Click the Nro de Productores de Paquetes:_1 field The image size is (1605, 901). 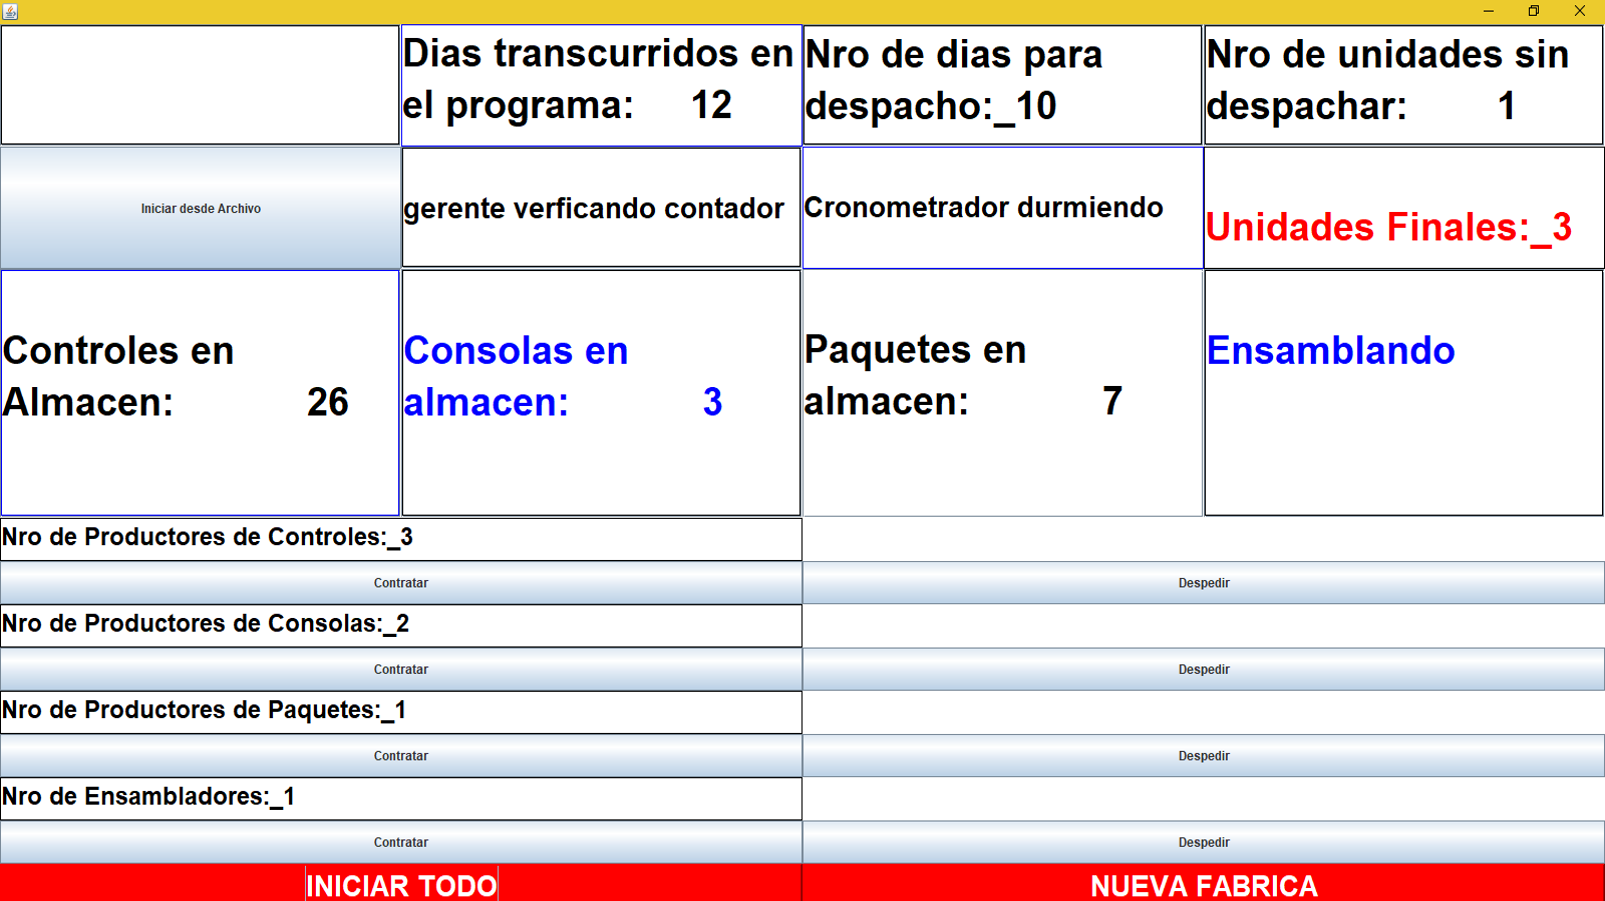coord(401,712)
